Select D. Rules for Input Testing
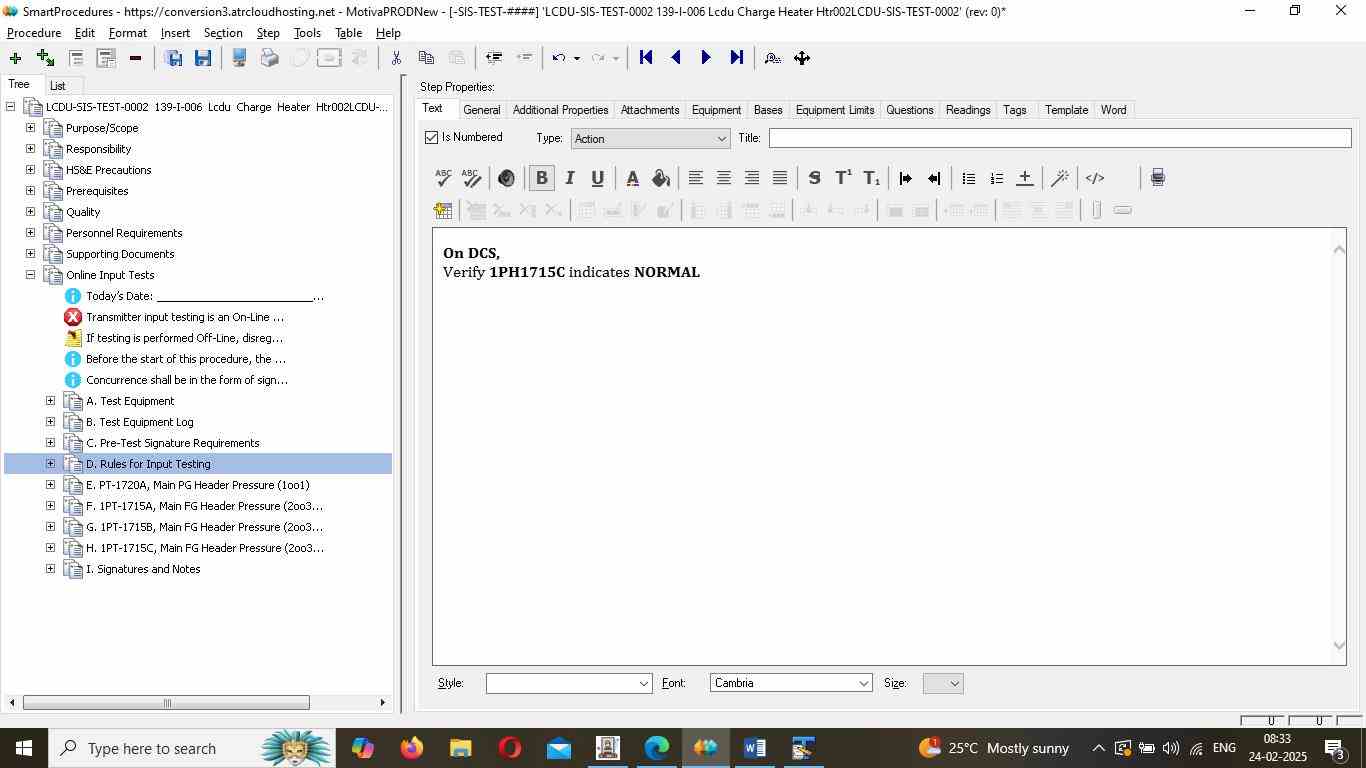Viewport: 1366px width, 768px height. tap(148, 464)
